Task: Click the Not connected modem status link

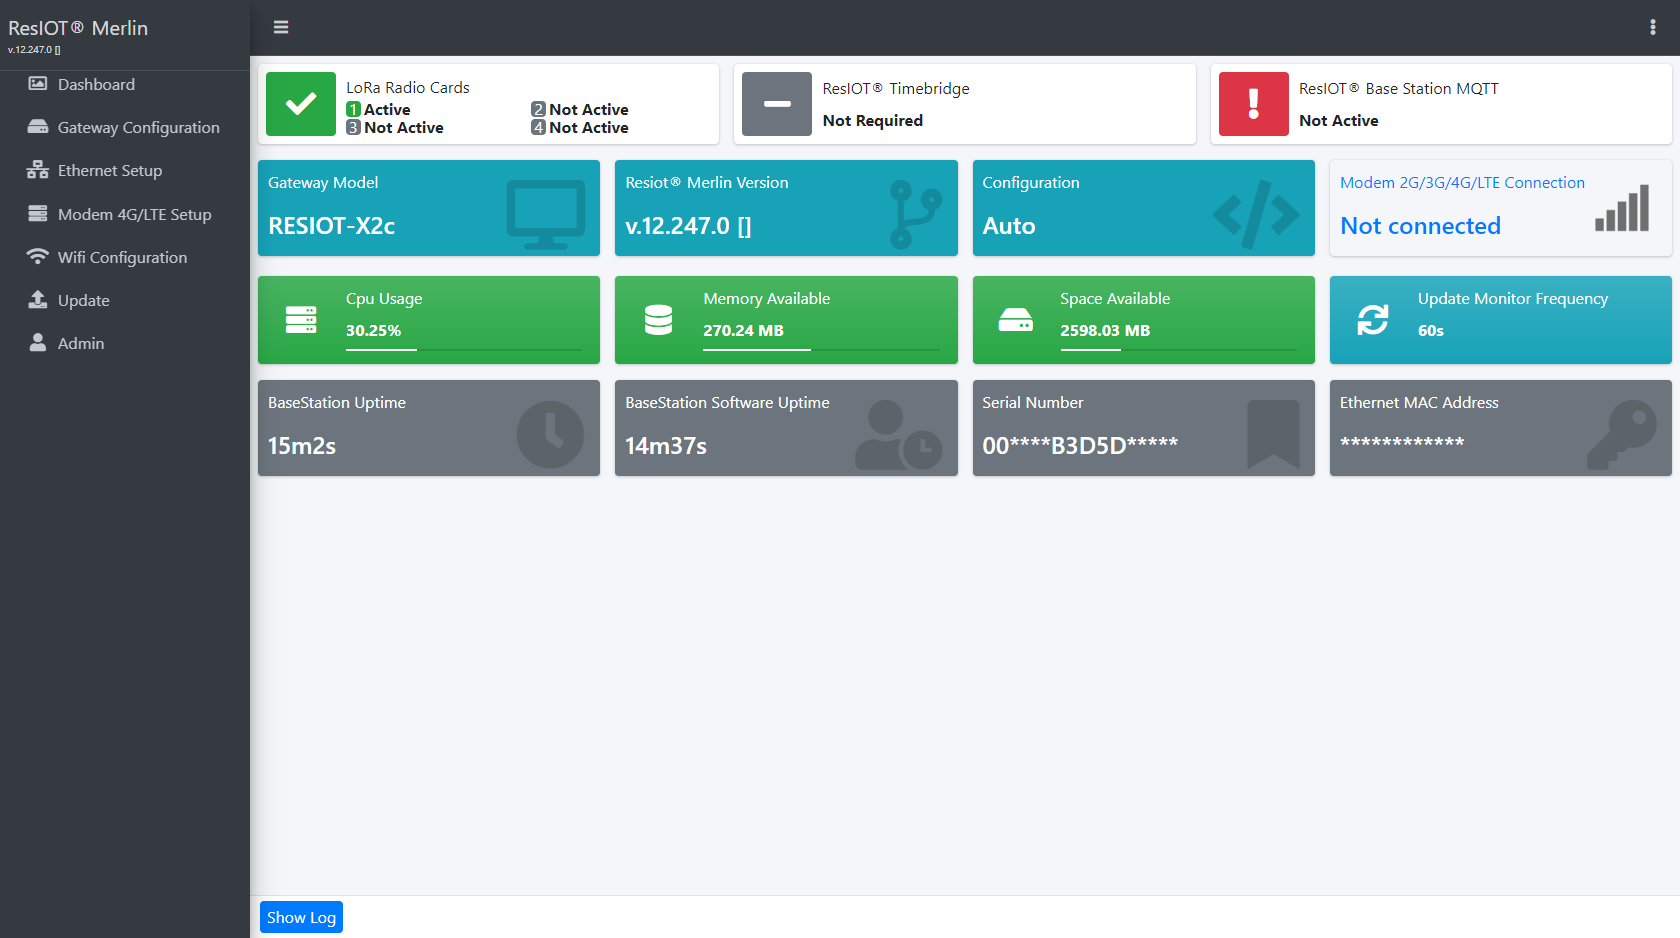Action: pyautogui.click(x=1420, y=226)
